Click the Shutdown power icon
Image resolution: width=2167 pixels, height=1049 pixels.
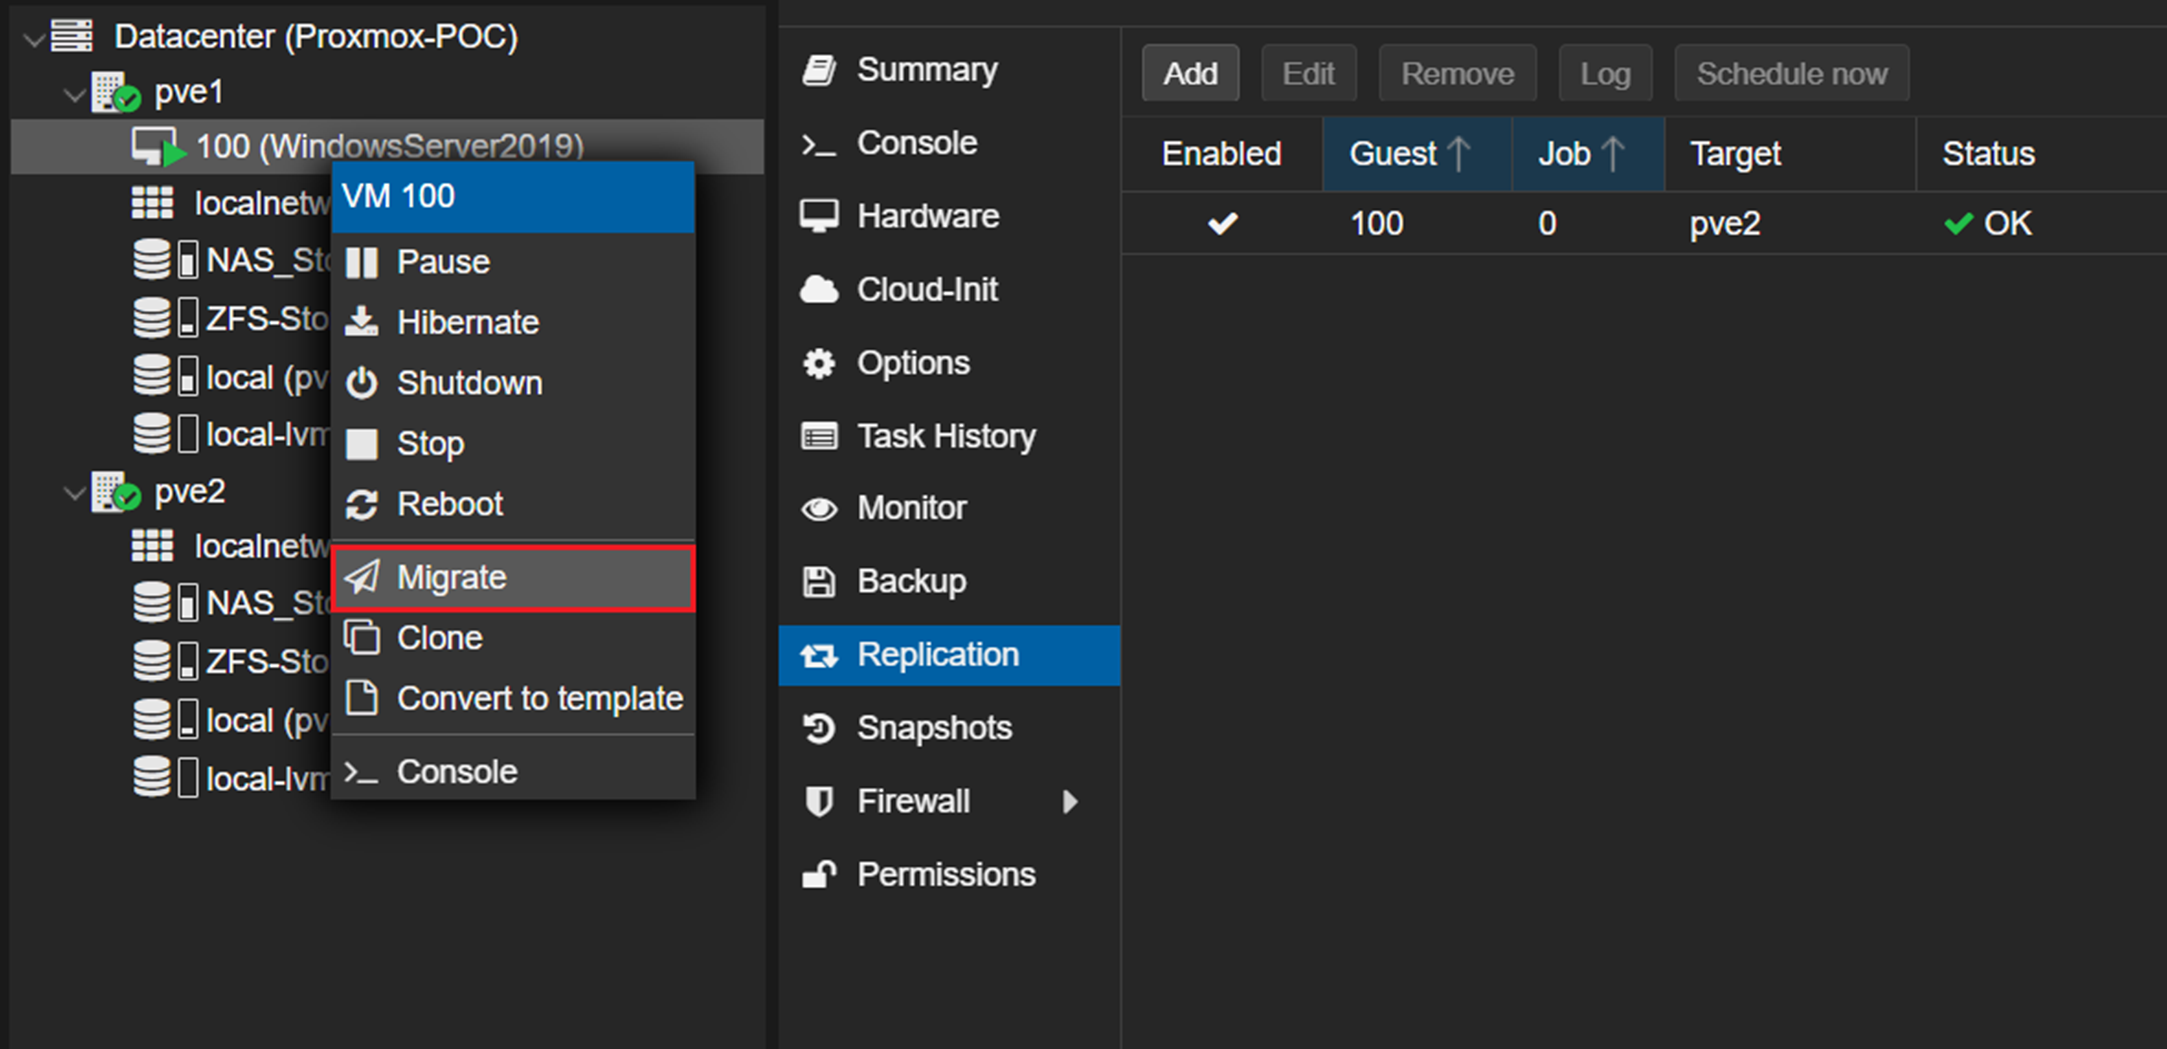(x=362, y=383)
